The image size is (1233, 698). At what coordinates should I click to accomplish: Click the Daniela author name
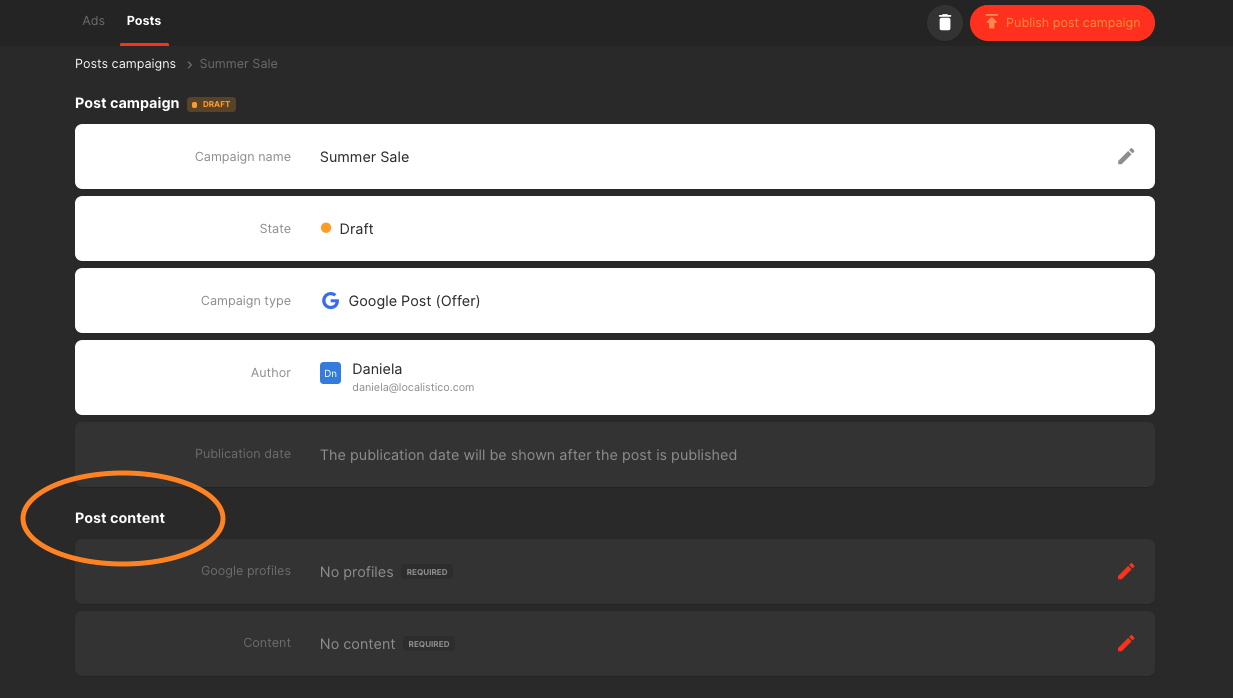(377, 369)
